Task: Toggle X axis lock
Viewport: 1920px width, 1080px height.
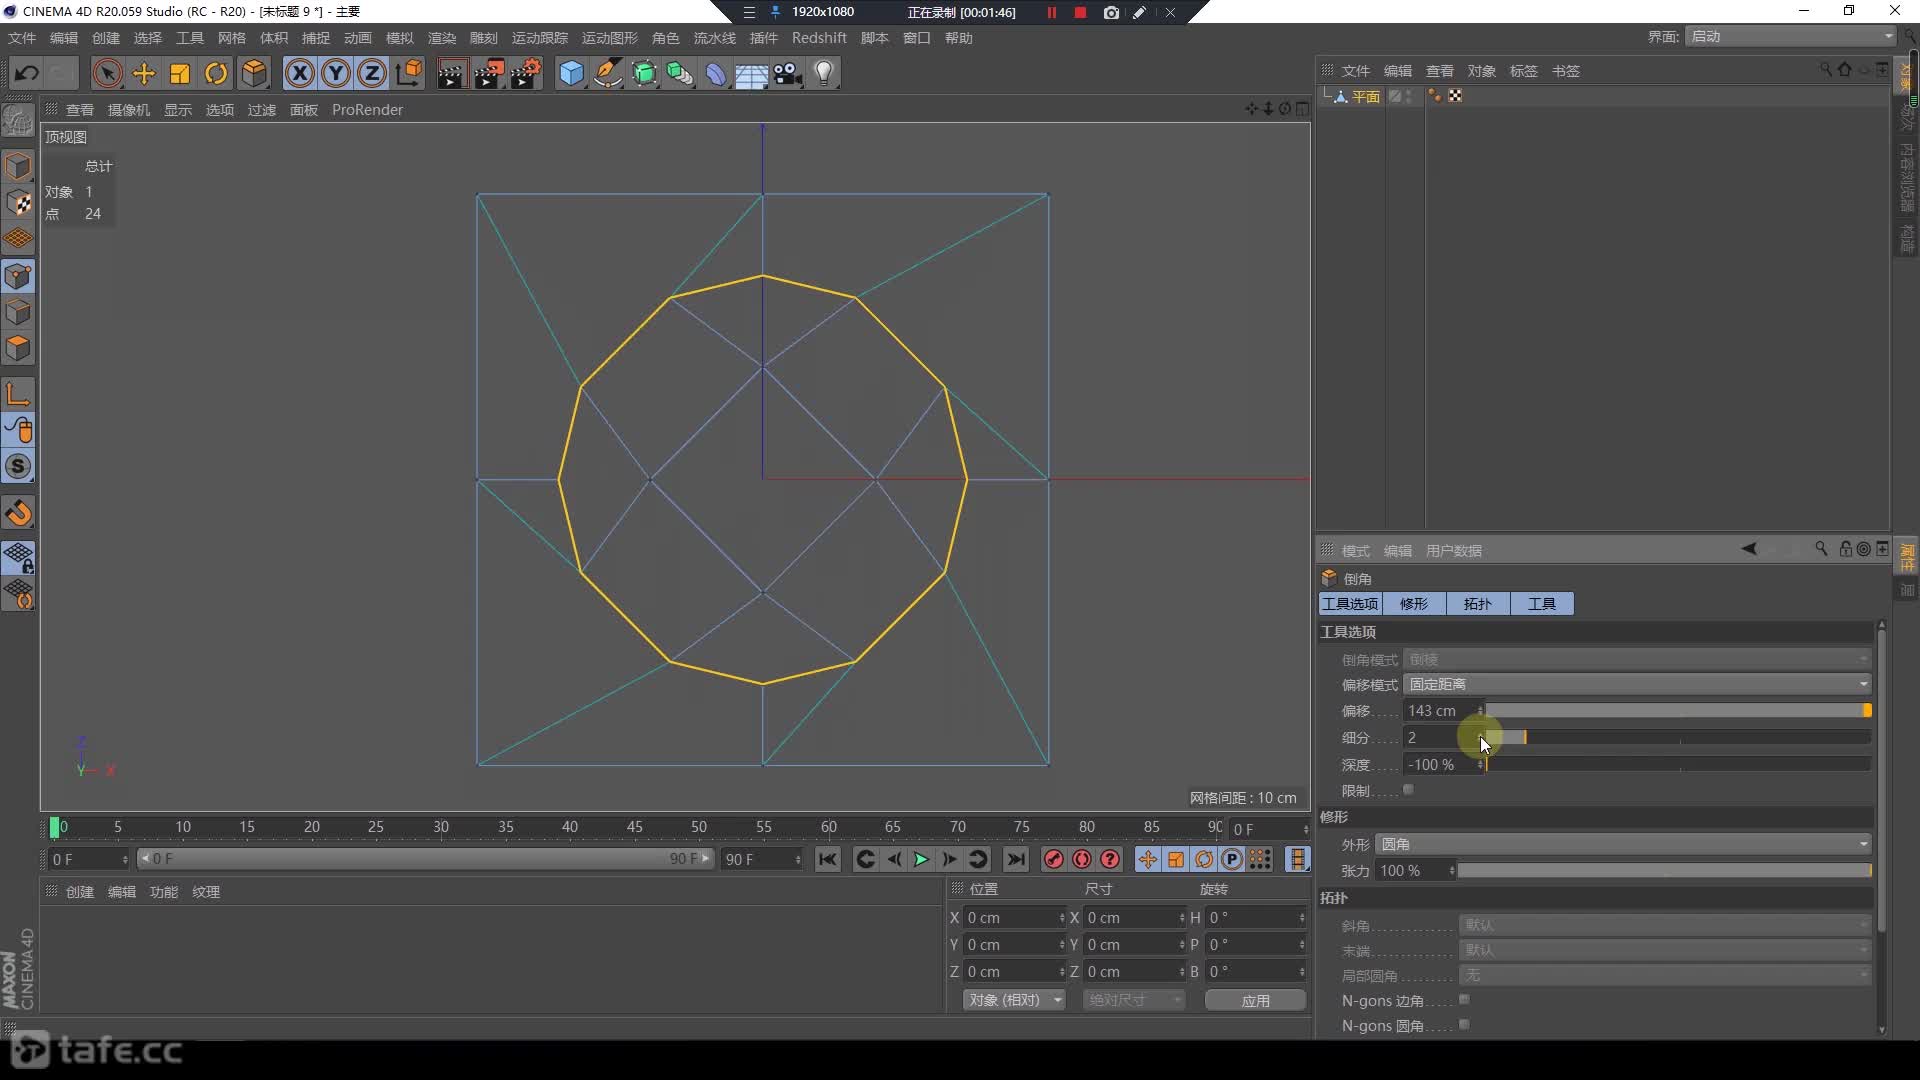Action: (x=300, y=73)
